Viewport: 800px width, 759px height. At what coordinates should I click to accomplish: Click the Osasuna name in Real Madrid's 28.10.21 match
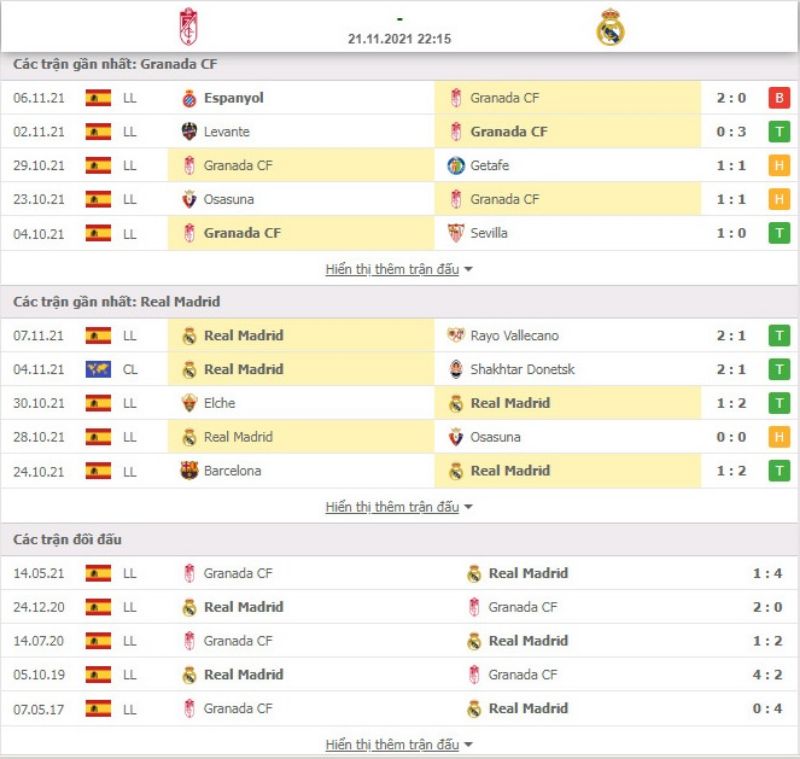(x=495, y=437)
